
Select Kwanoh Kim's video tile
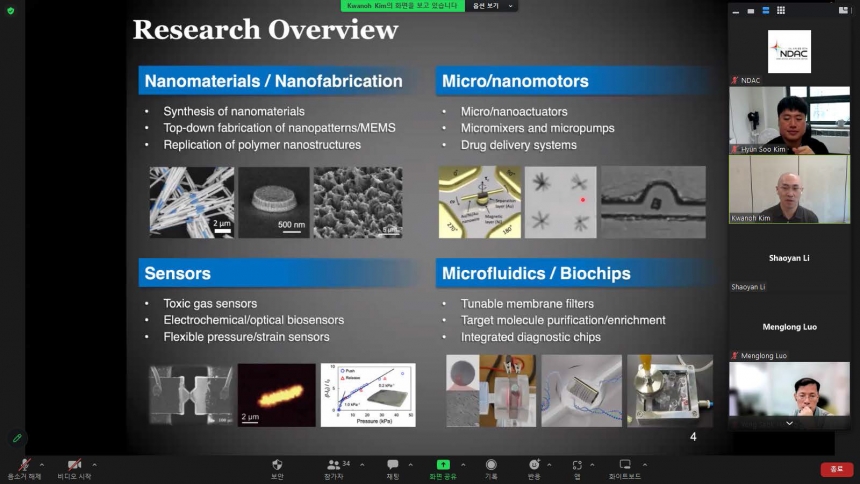tap(789, 189)
